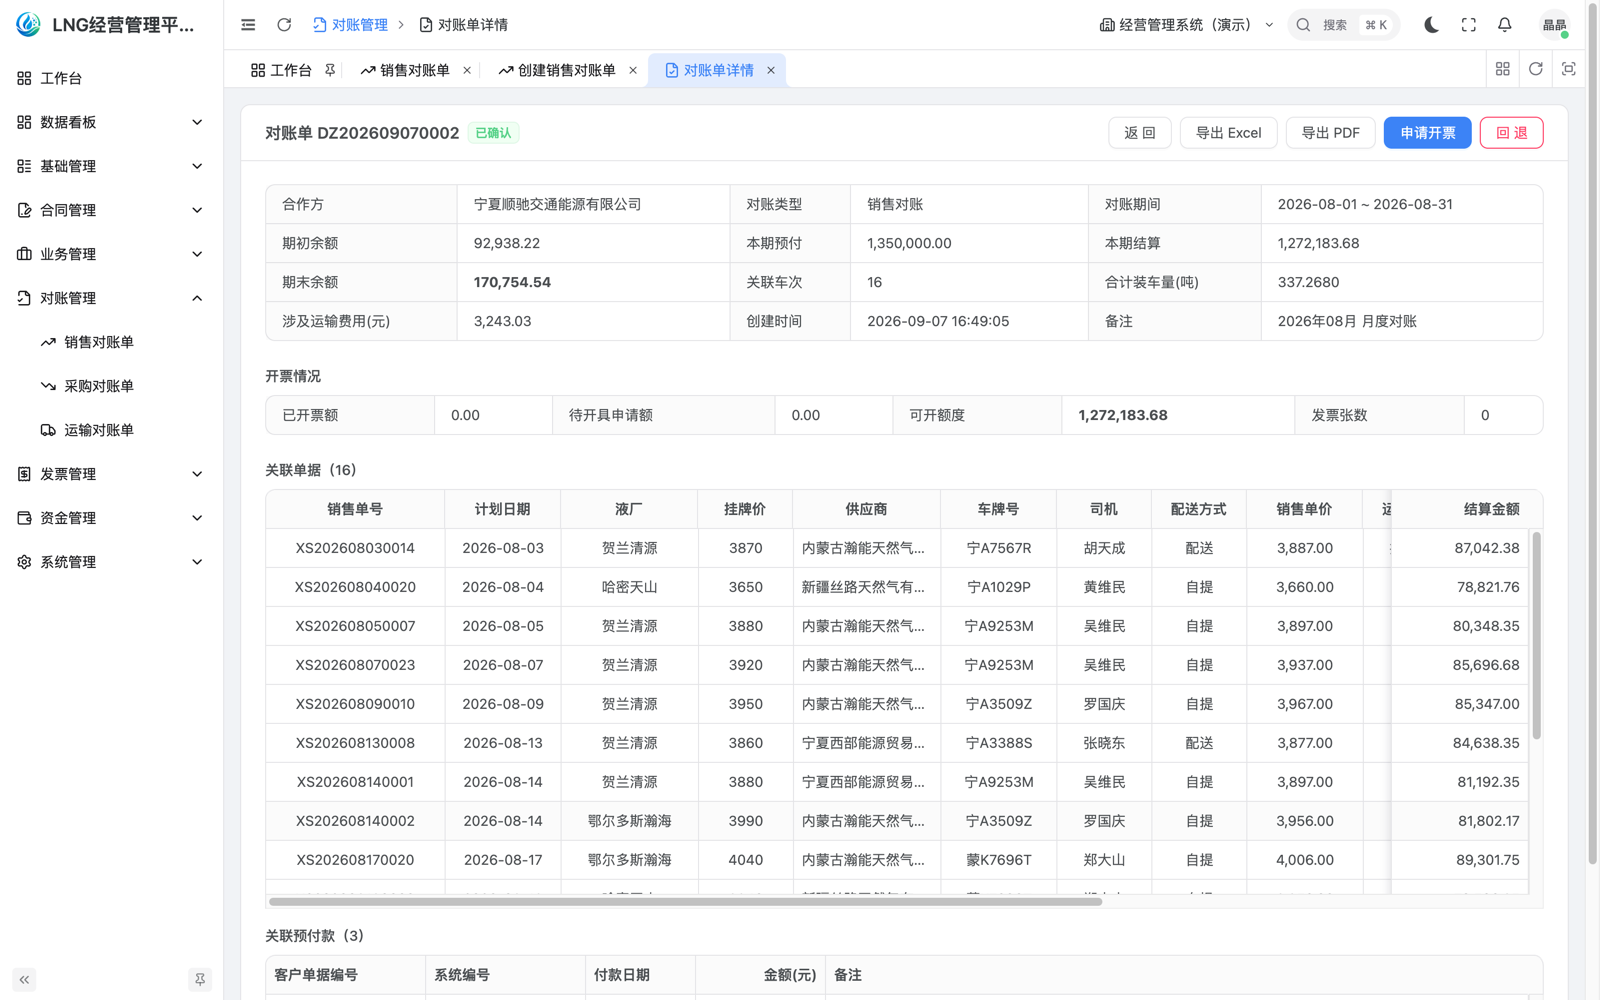This screenshot has width=1600, height=1000.
Task: Close the 创建销售对账单 tab
Action: pyautogui.click(x=633, y=70)
